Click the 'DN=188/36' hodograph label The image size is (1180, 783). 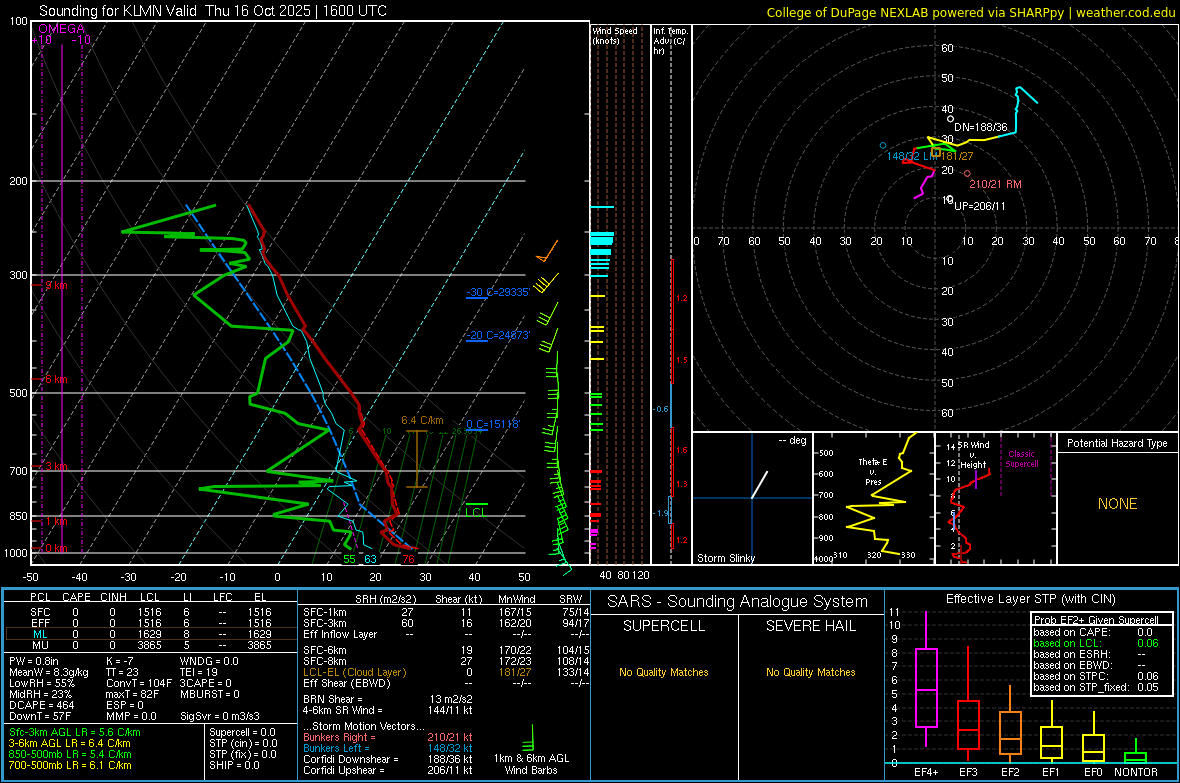(980, 127)
